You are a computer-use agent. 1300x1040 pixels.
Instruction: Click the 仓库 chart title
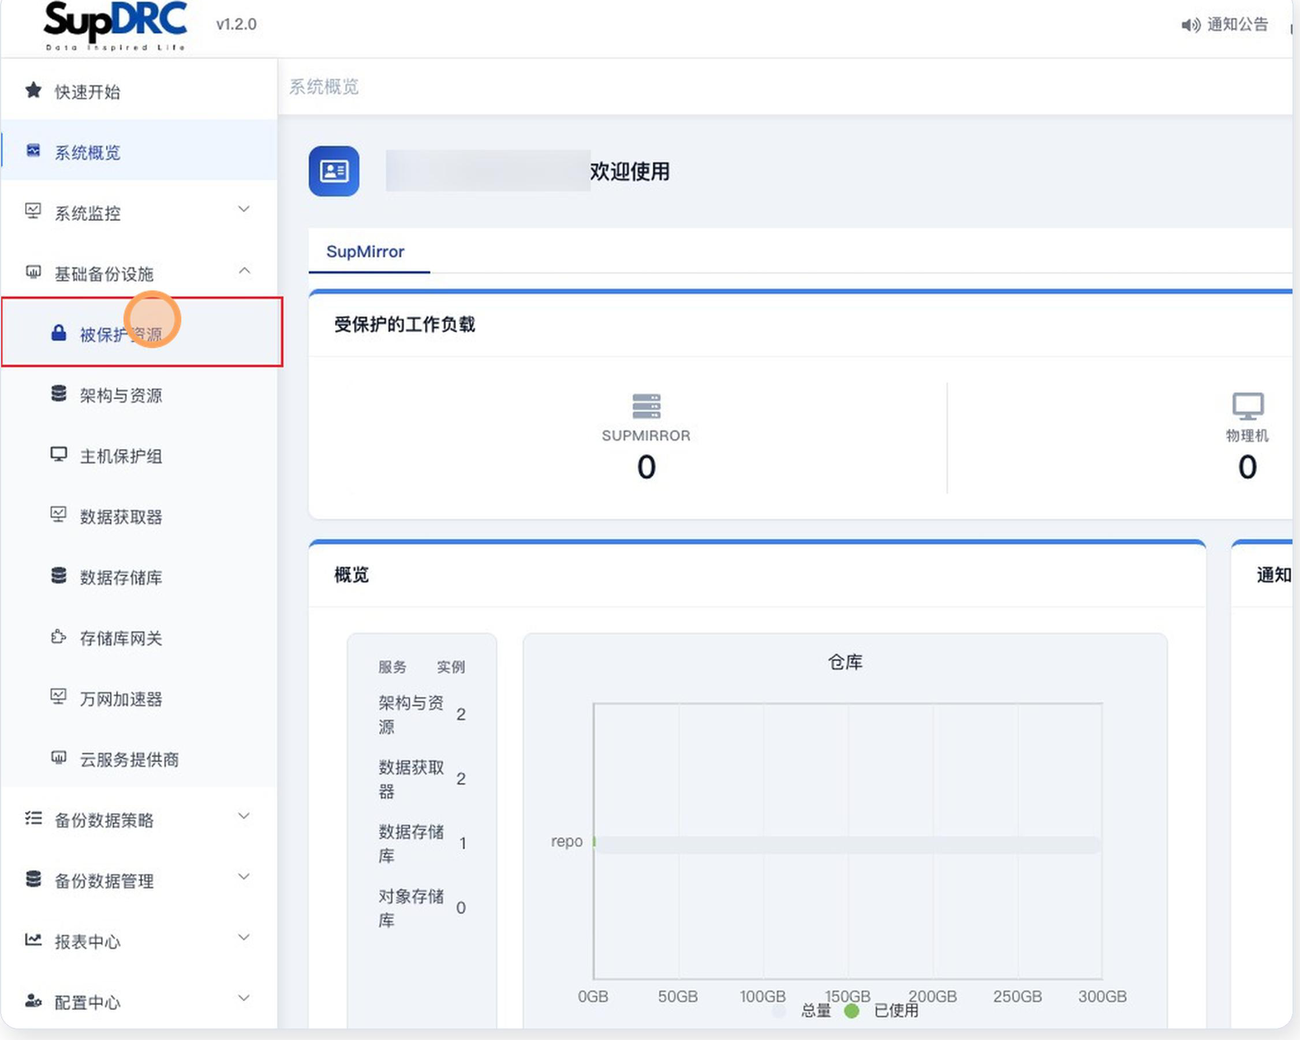pos(845,662)
